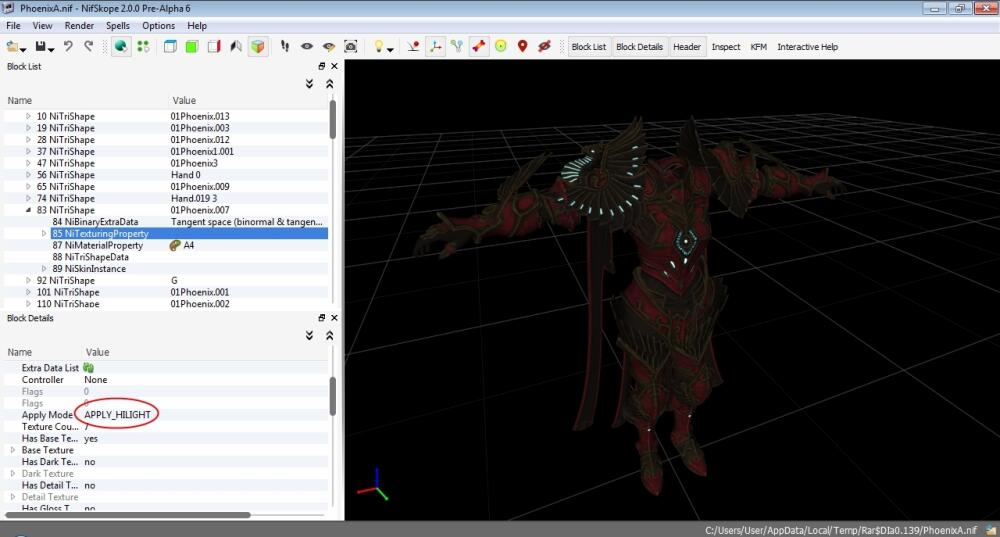Expand the 89 NiSkinInstance node

44,268
